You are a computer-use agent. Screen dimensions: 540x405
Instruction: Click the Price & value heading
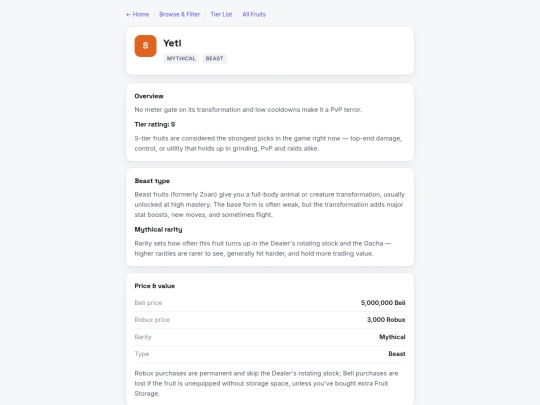pyautogui.click(x=155, y=286)
